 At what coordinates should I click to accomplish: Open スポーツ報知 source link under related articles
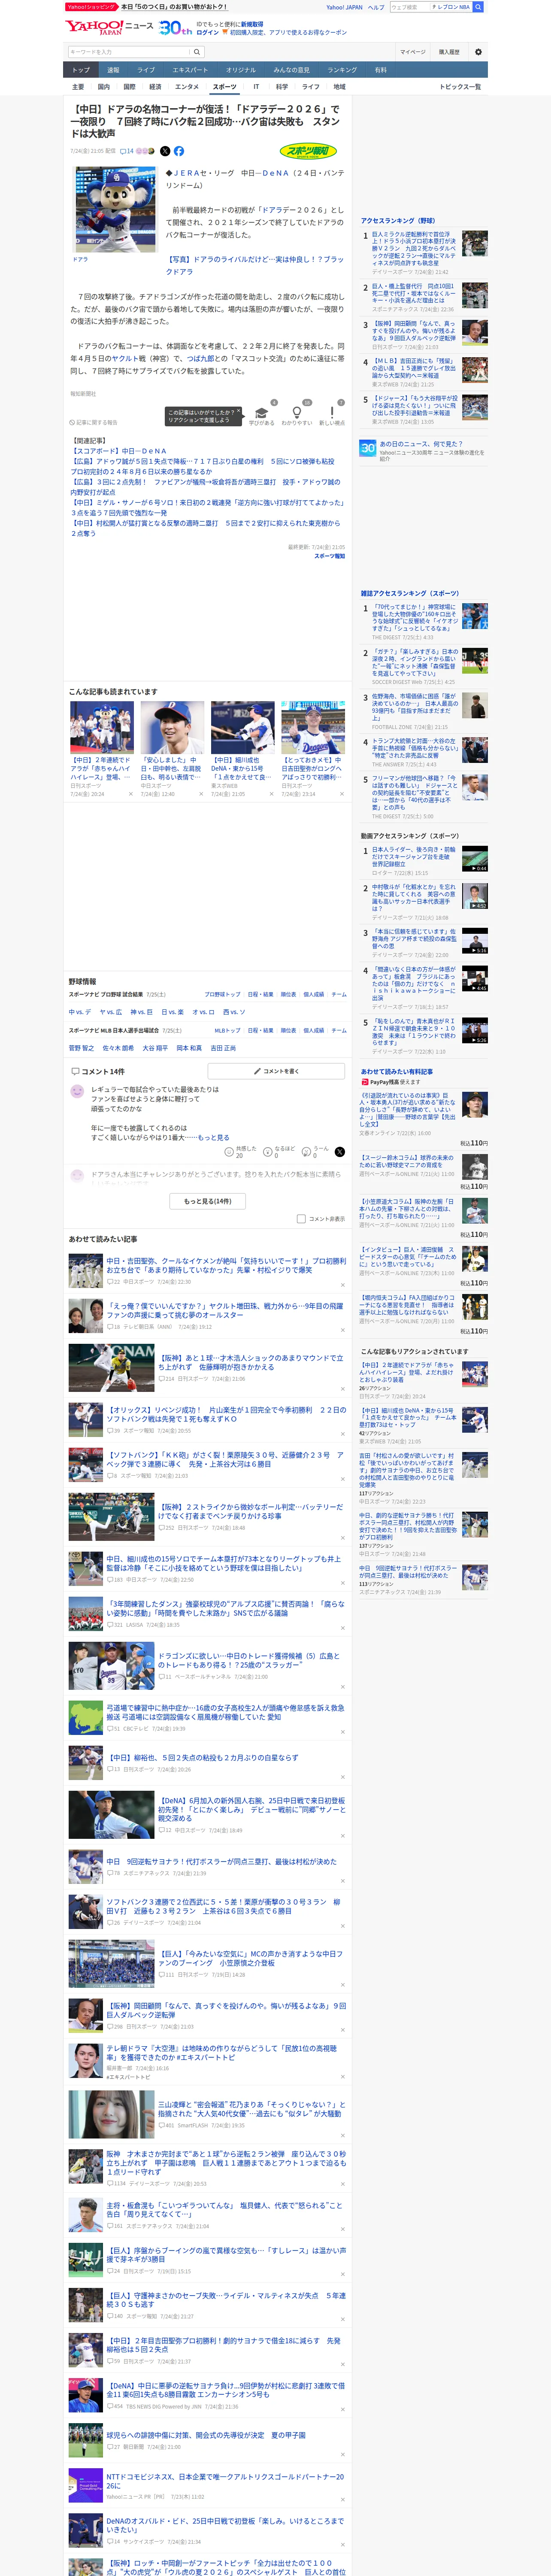pos(329,556)
